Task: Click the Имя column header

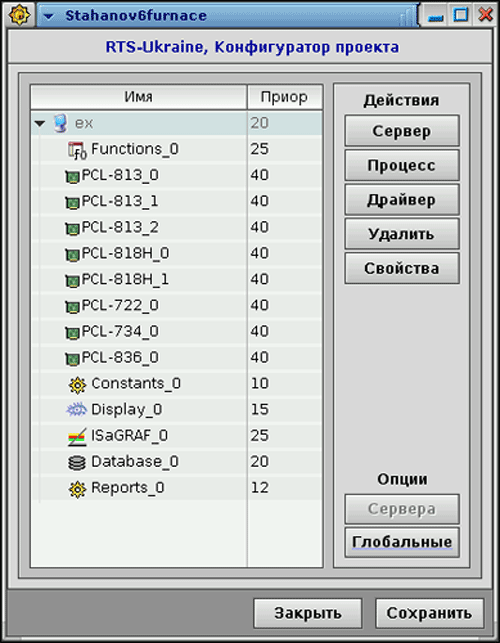Action: (x=139, y=97)
